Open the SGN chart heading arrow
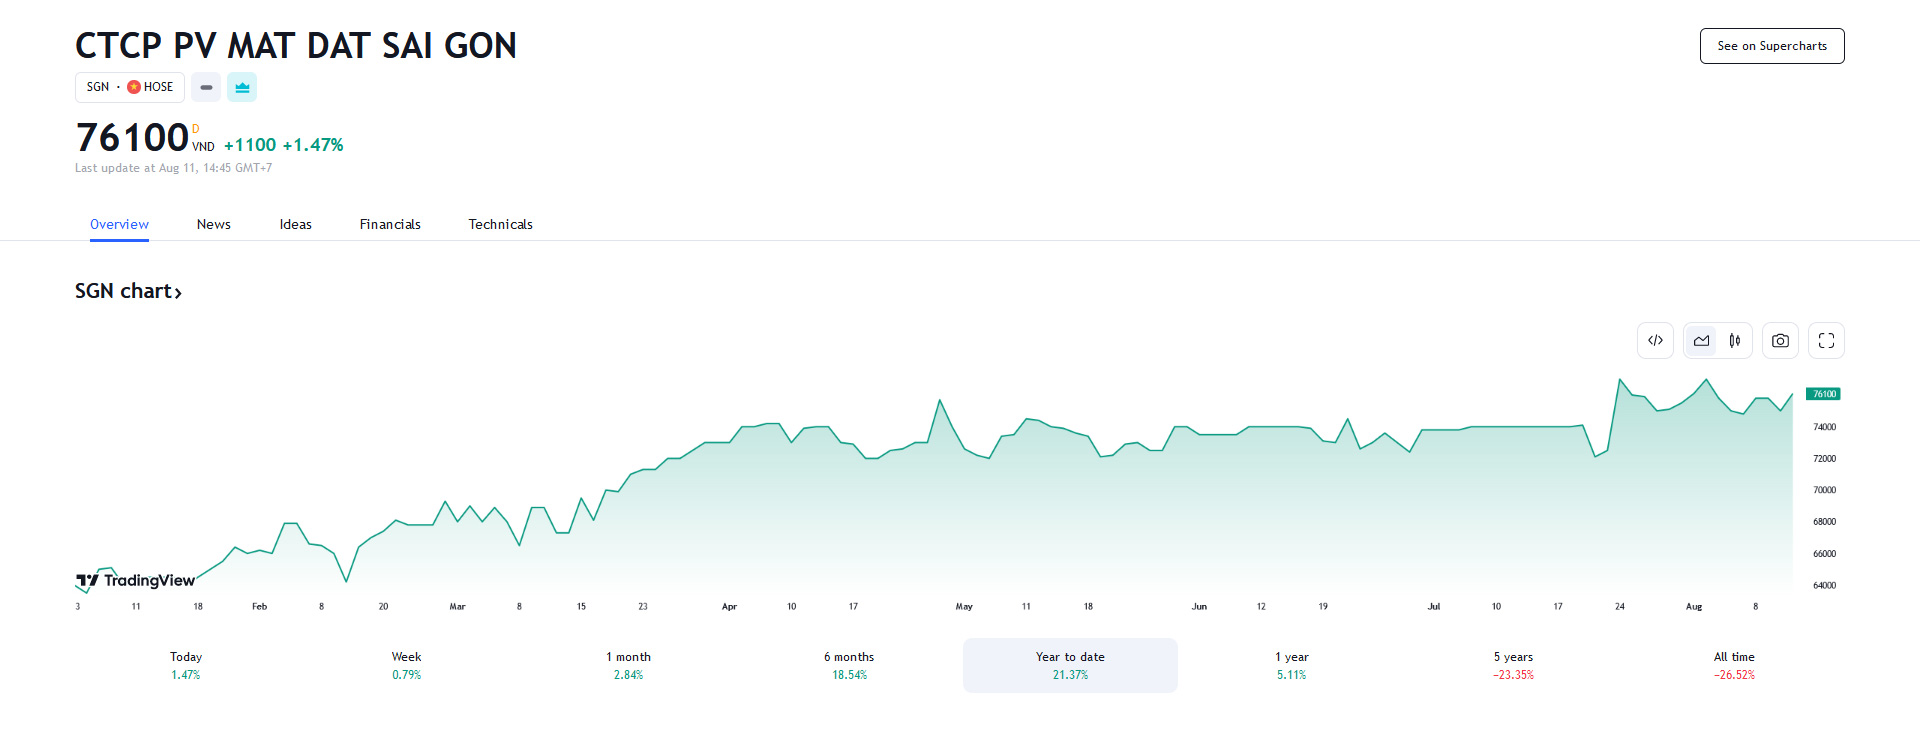 tap(178, 292)
